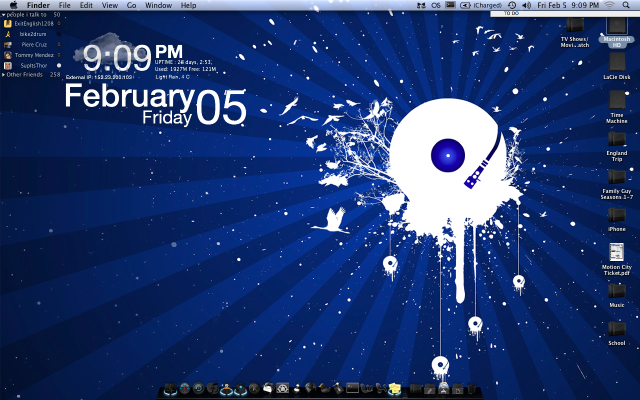This screenshot has height=400, width=640.
Task: Click the UPTIME status text
Action: pos(183,62)
